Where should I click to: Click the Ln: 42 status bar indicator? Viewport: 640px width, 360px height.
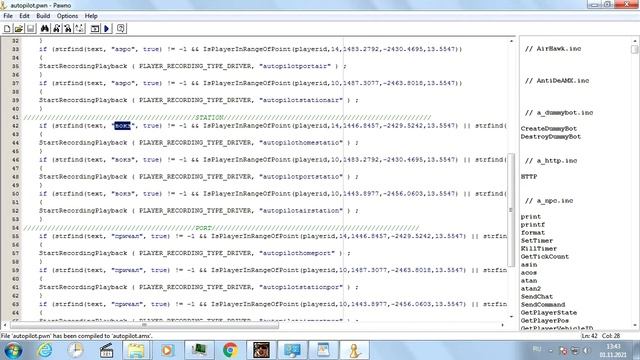coord(589,336)
